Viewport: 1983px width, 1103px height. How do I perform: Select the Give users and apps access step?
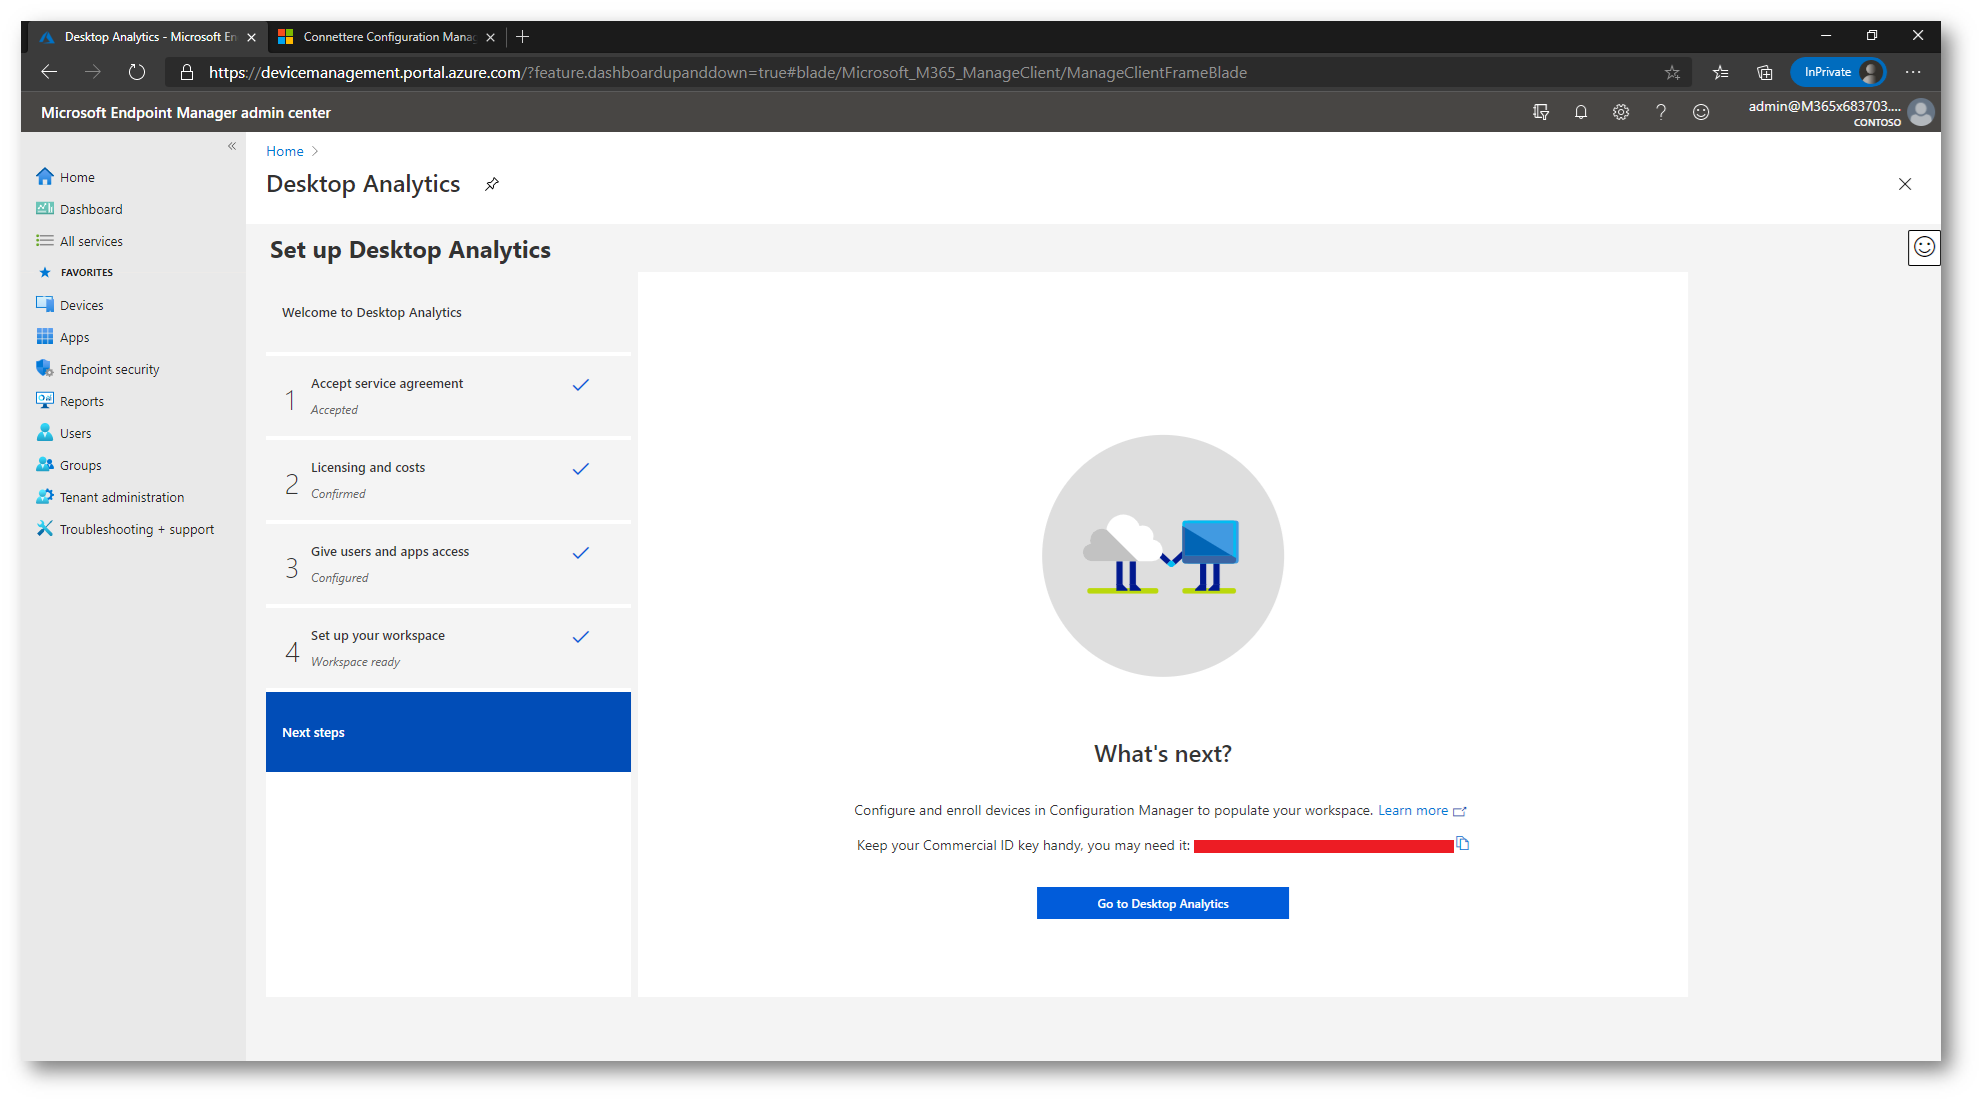(448, 564)
